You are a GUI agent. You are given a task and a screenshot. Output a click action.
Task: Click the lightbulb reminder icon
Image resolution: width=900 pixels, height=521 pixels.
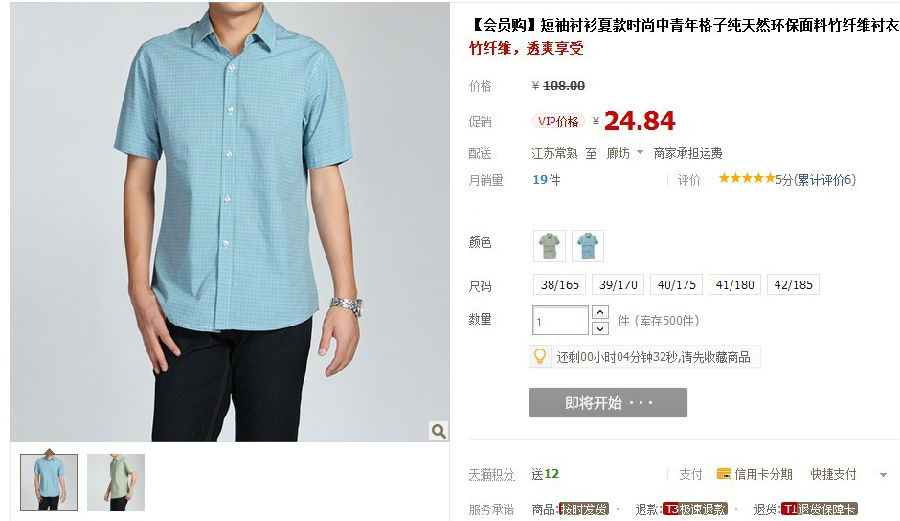tap(540, 356)
